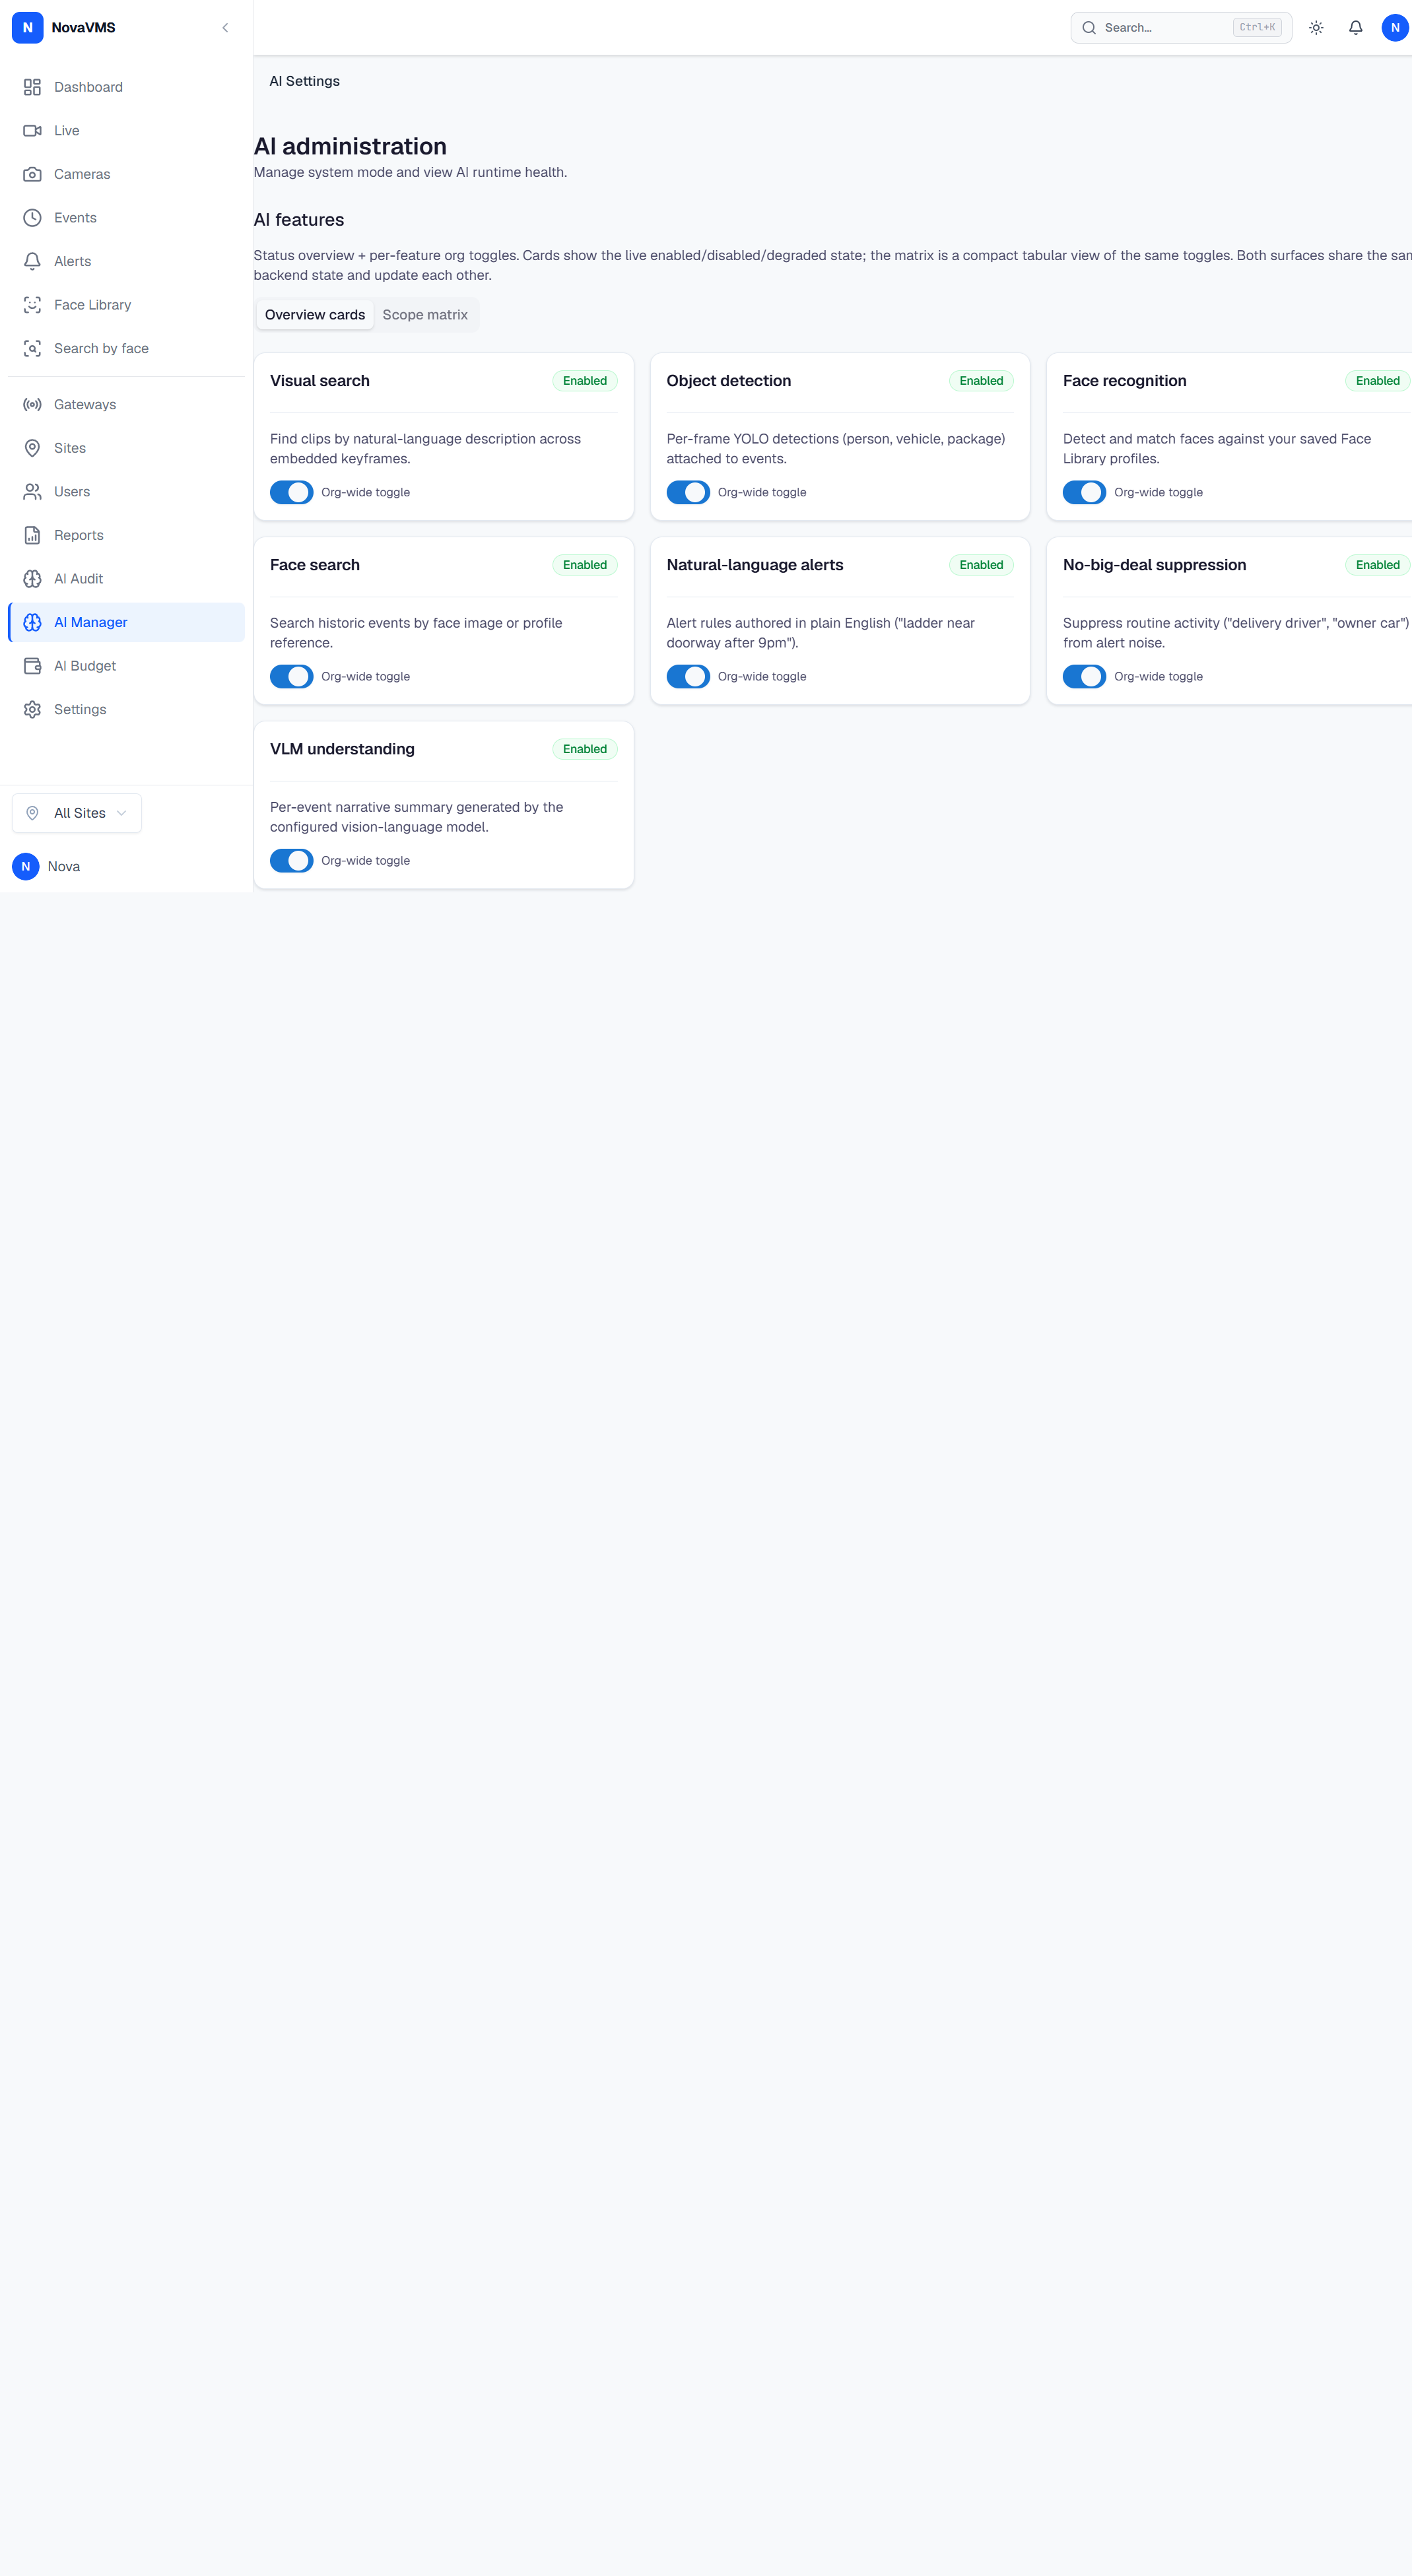Viewport: 1412px width, 2576px height.
Task: Open Reports in the sidebar
Action: [x=126, y=535]
